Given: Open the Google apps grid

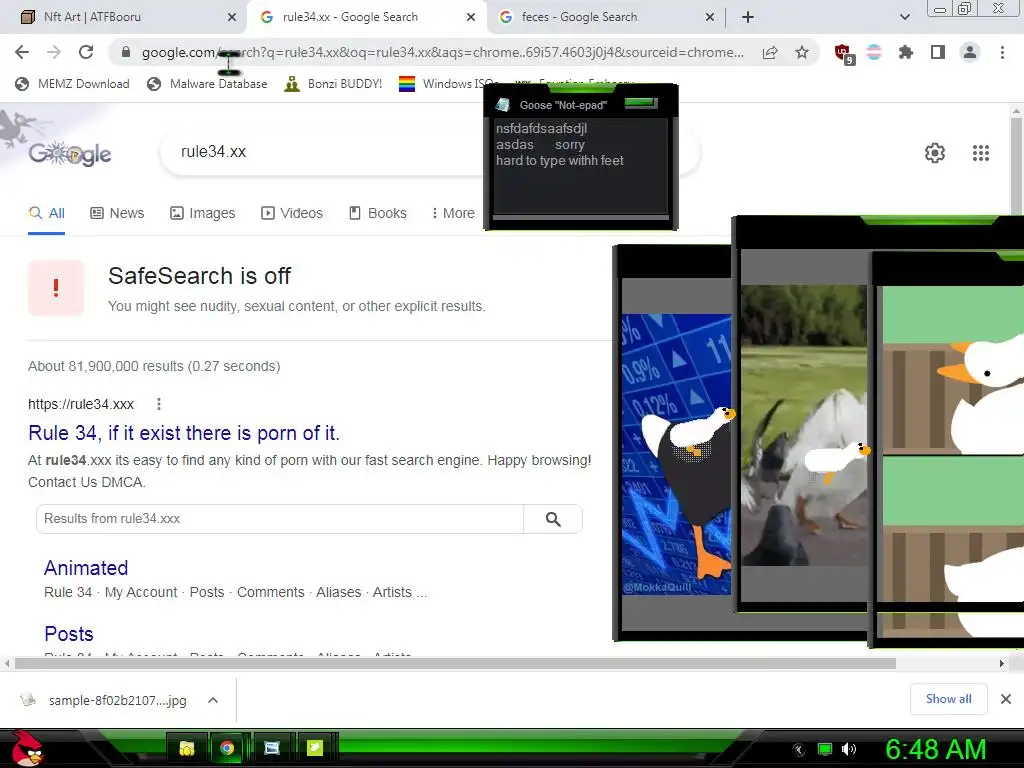Looking at the screenshot, I should point(981,153).
